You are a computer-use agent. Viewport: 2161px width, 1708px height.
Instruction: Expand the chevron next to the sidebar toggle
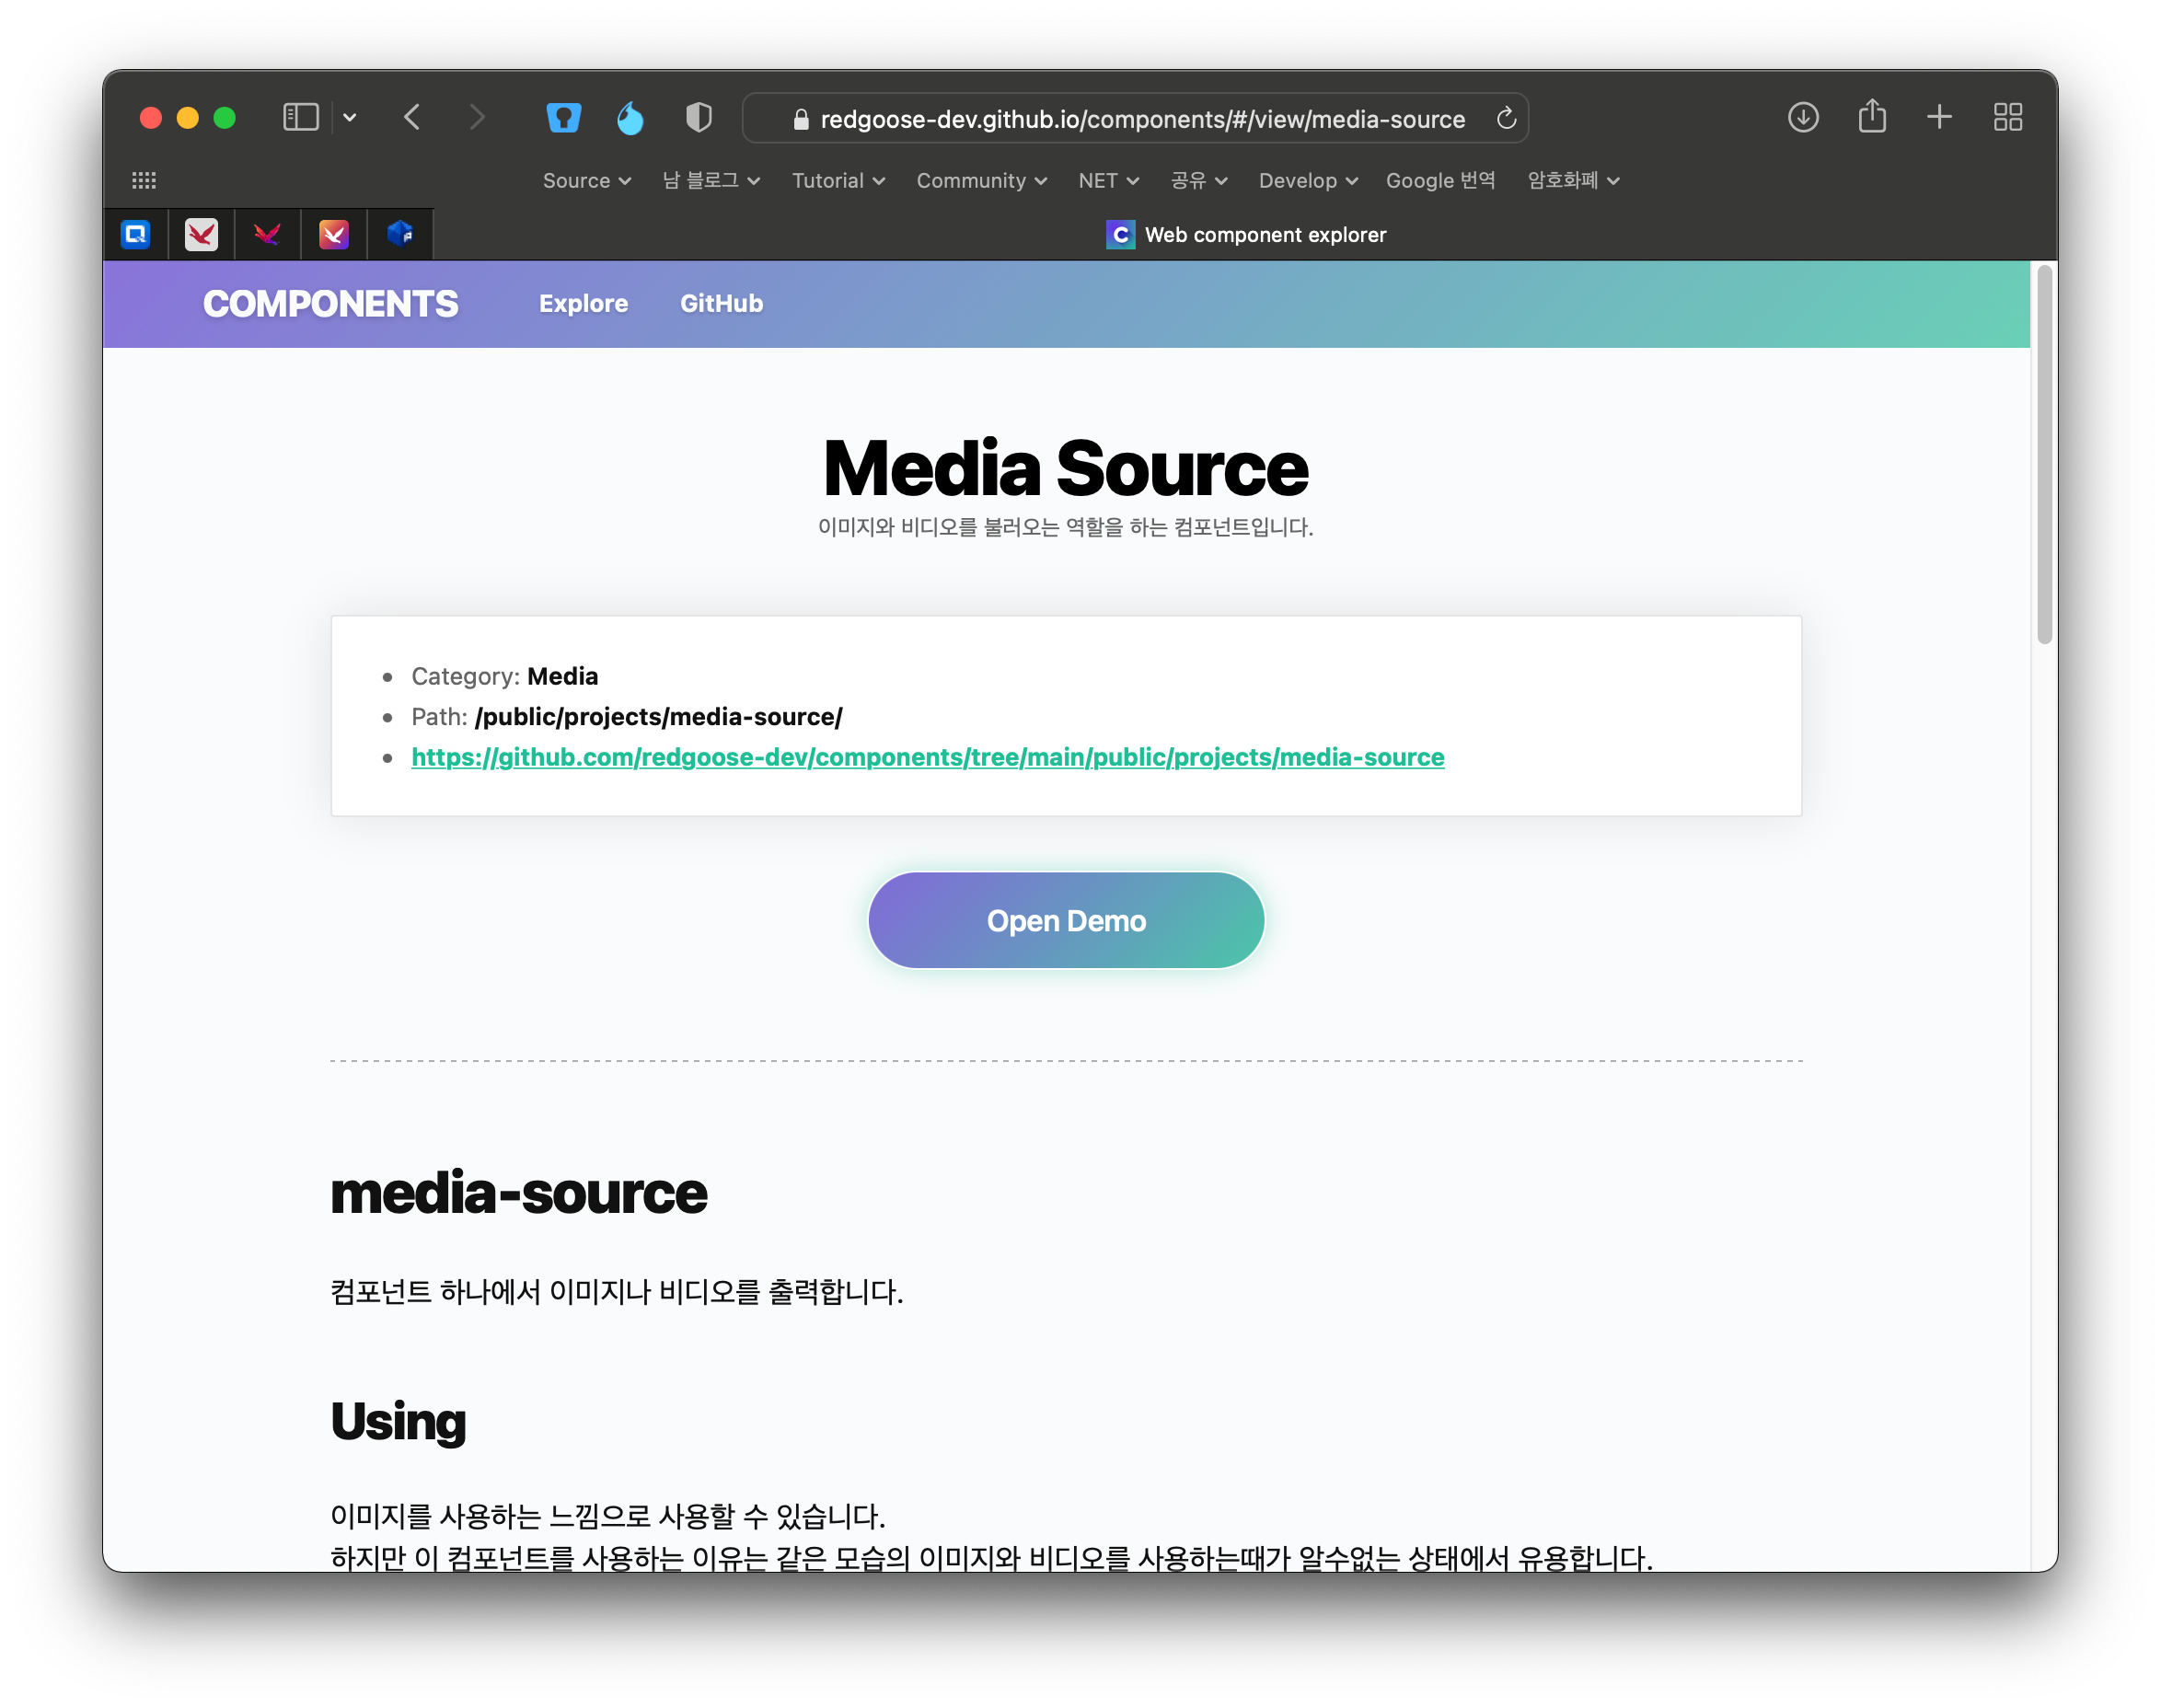tap(349, 117)
